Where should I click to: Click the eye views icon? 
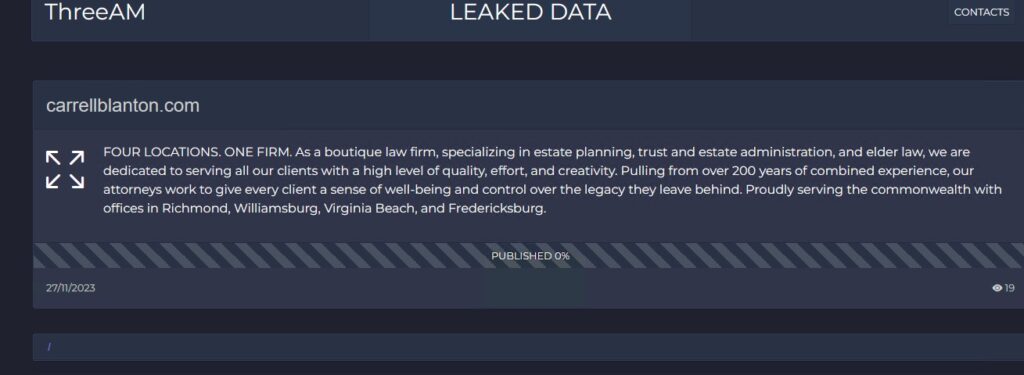(x=997, y=288)
